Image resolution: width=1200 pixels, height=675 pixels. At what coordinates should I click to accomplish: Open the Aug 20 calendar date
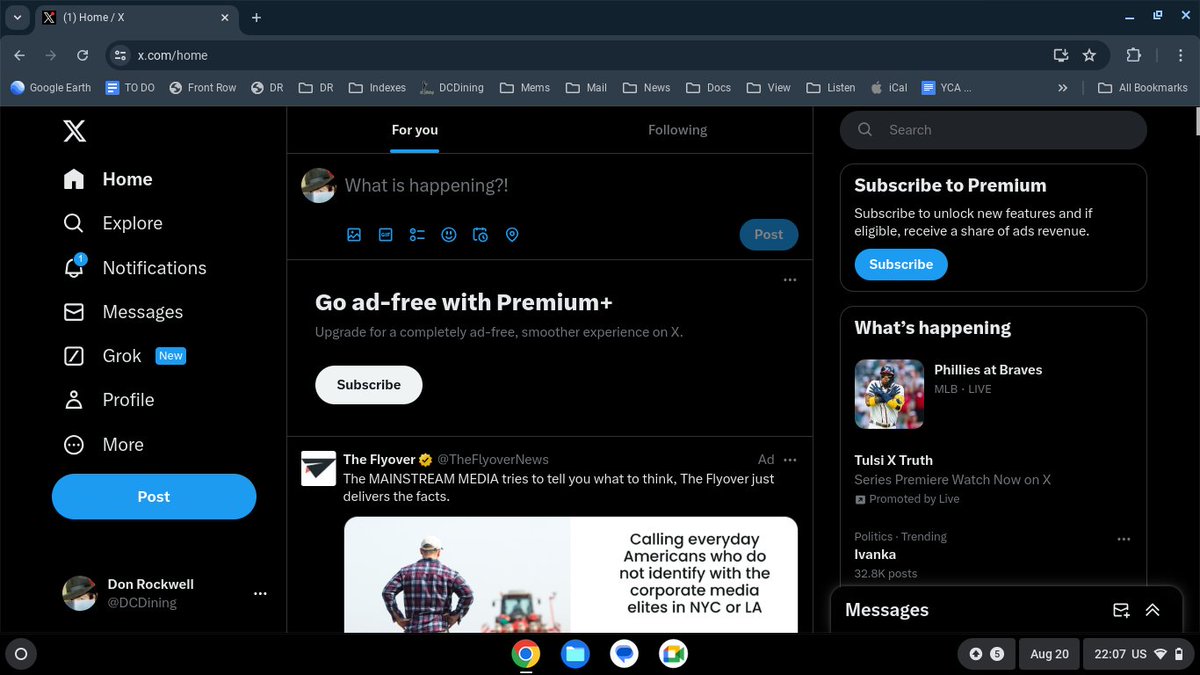[1049, 654]
